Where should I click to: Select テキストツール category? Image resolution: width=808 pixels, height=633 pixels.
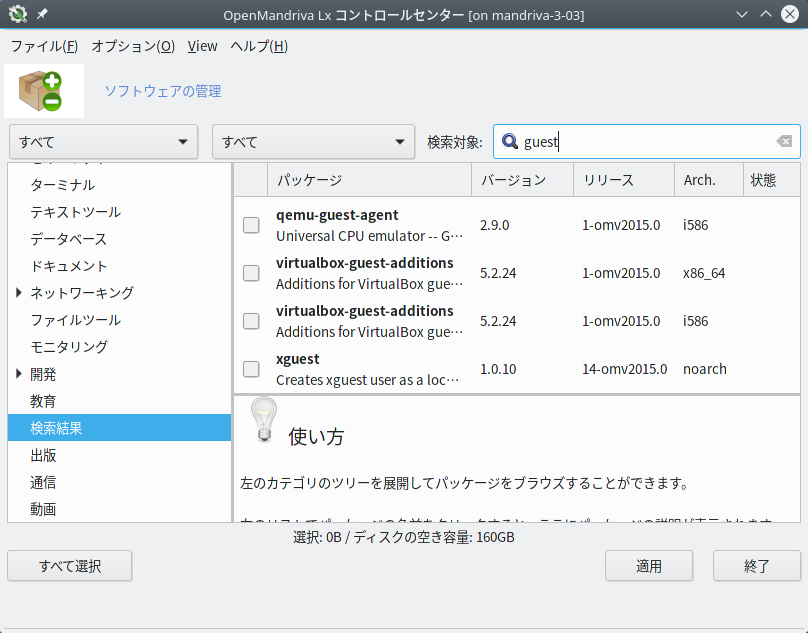(x=75, y=212)
